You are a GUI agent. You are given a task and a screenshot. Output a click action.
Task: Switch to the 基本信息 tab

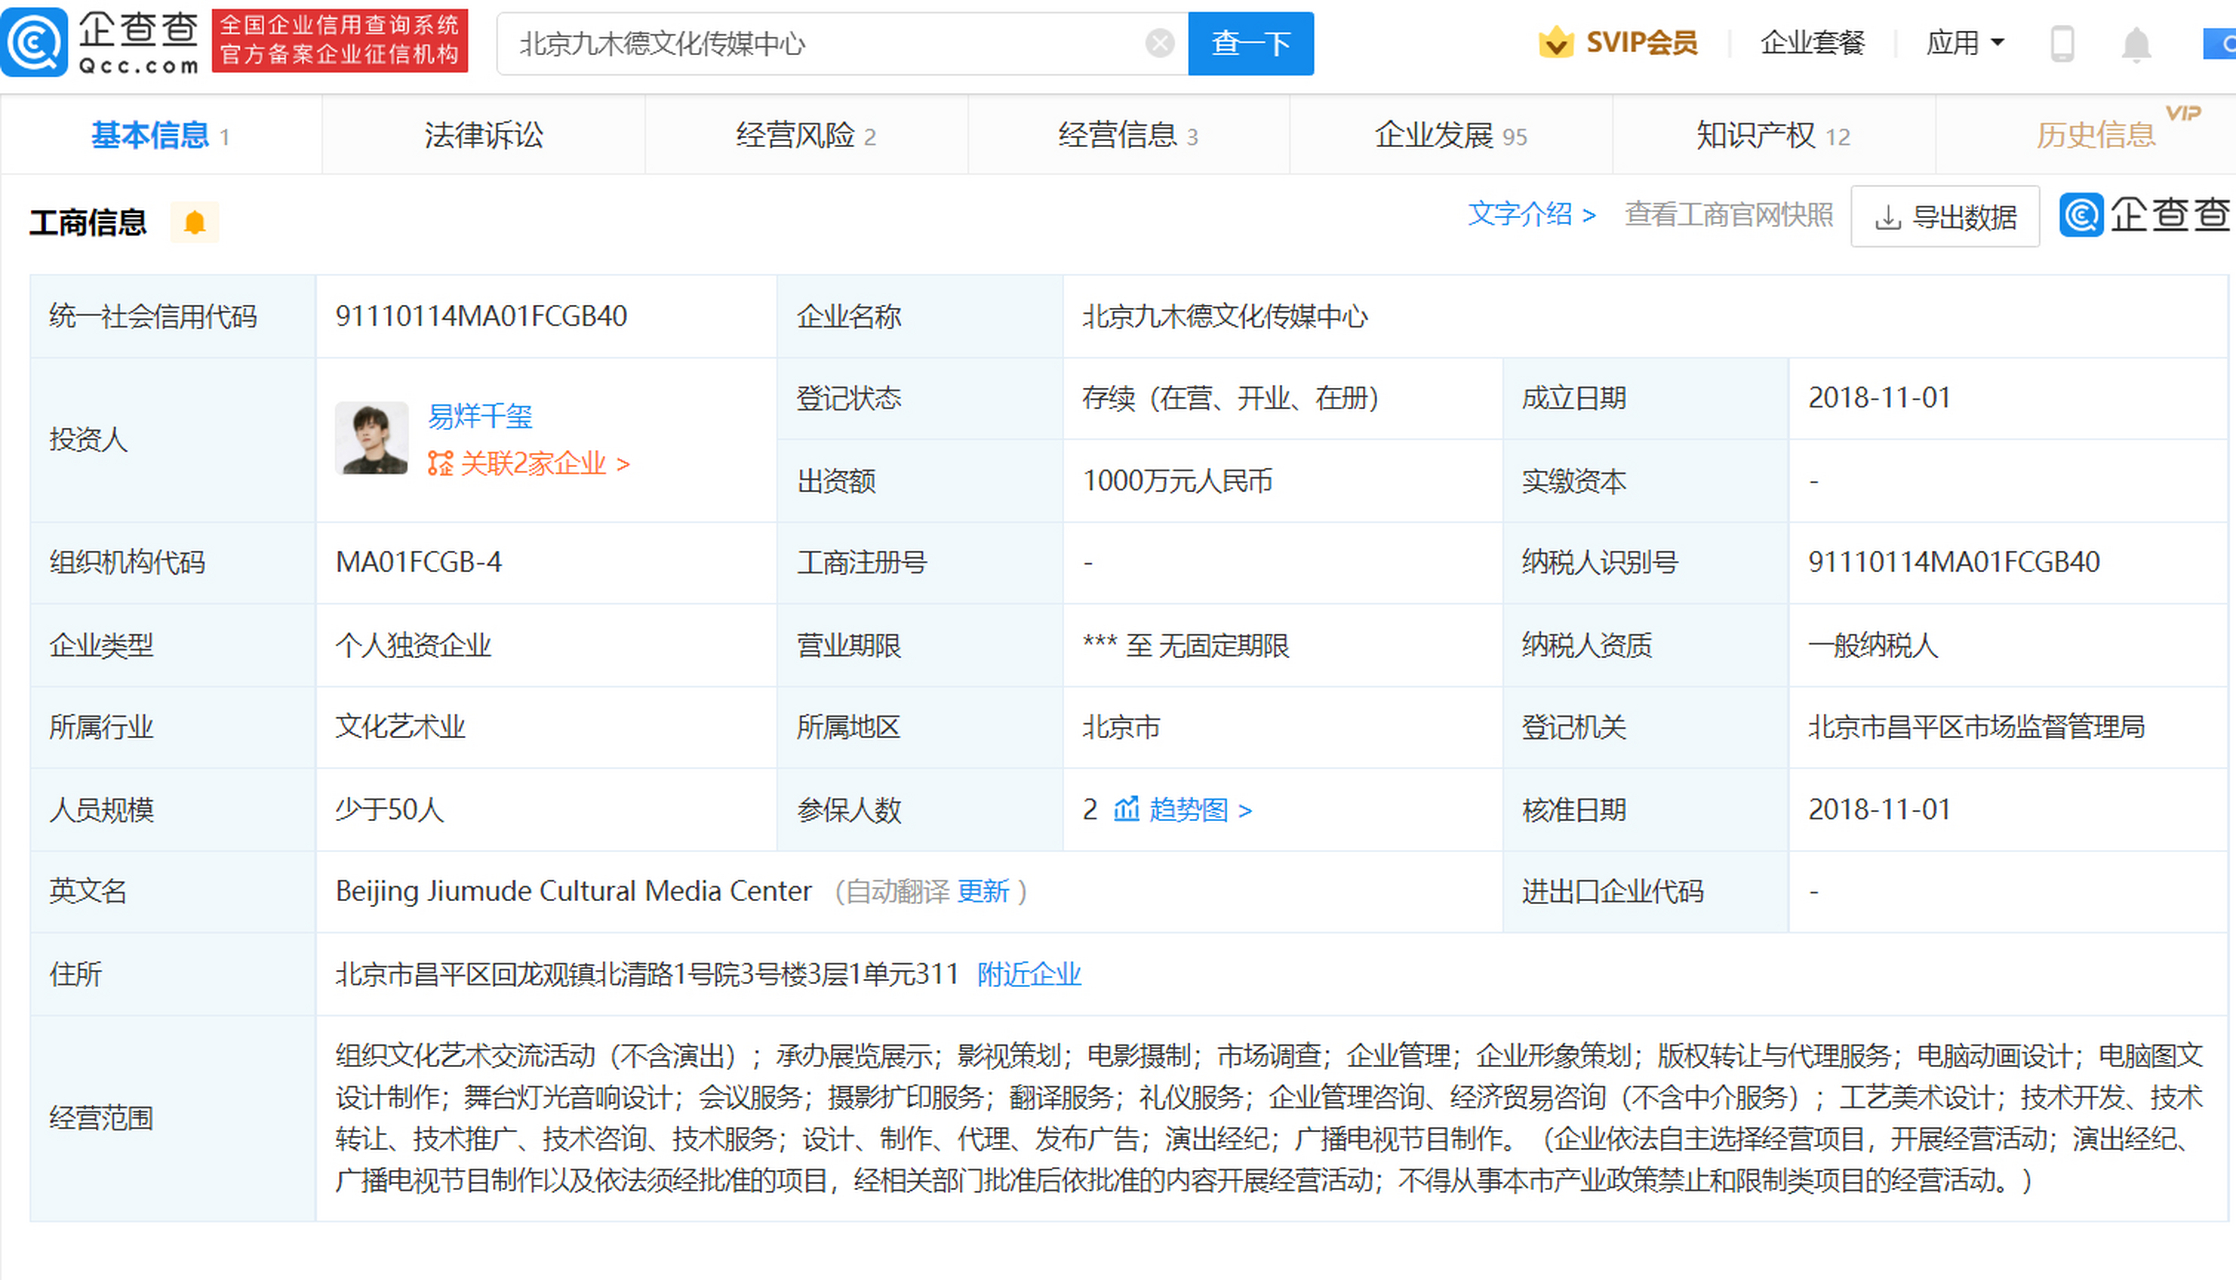161,135
